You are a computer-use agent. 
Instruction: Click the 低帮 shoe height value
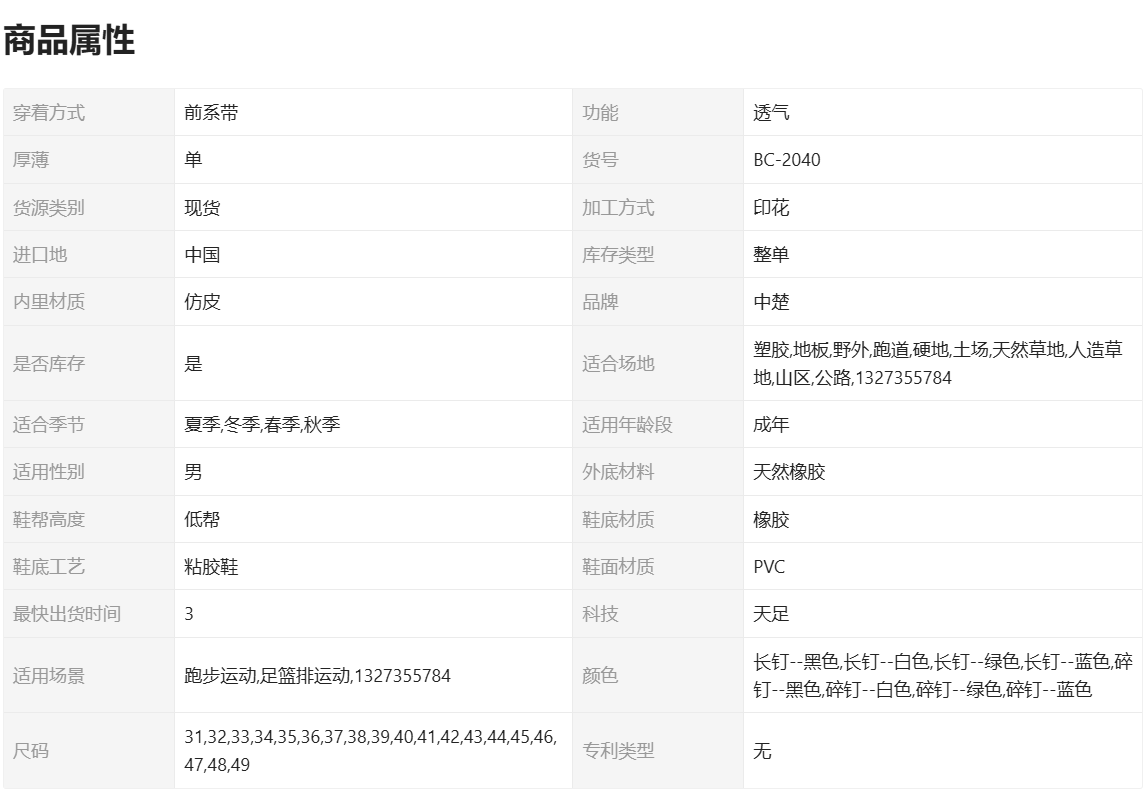pos(202,520)
